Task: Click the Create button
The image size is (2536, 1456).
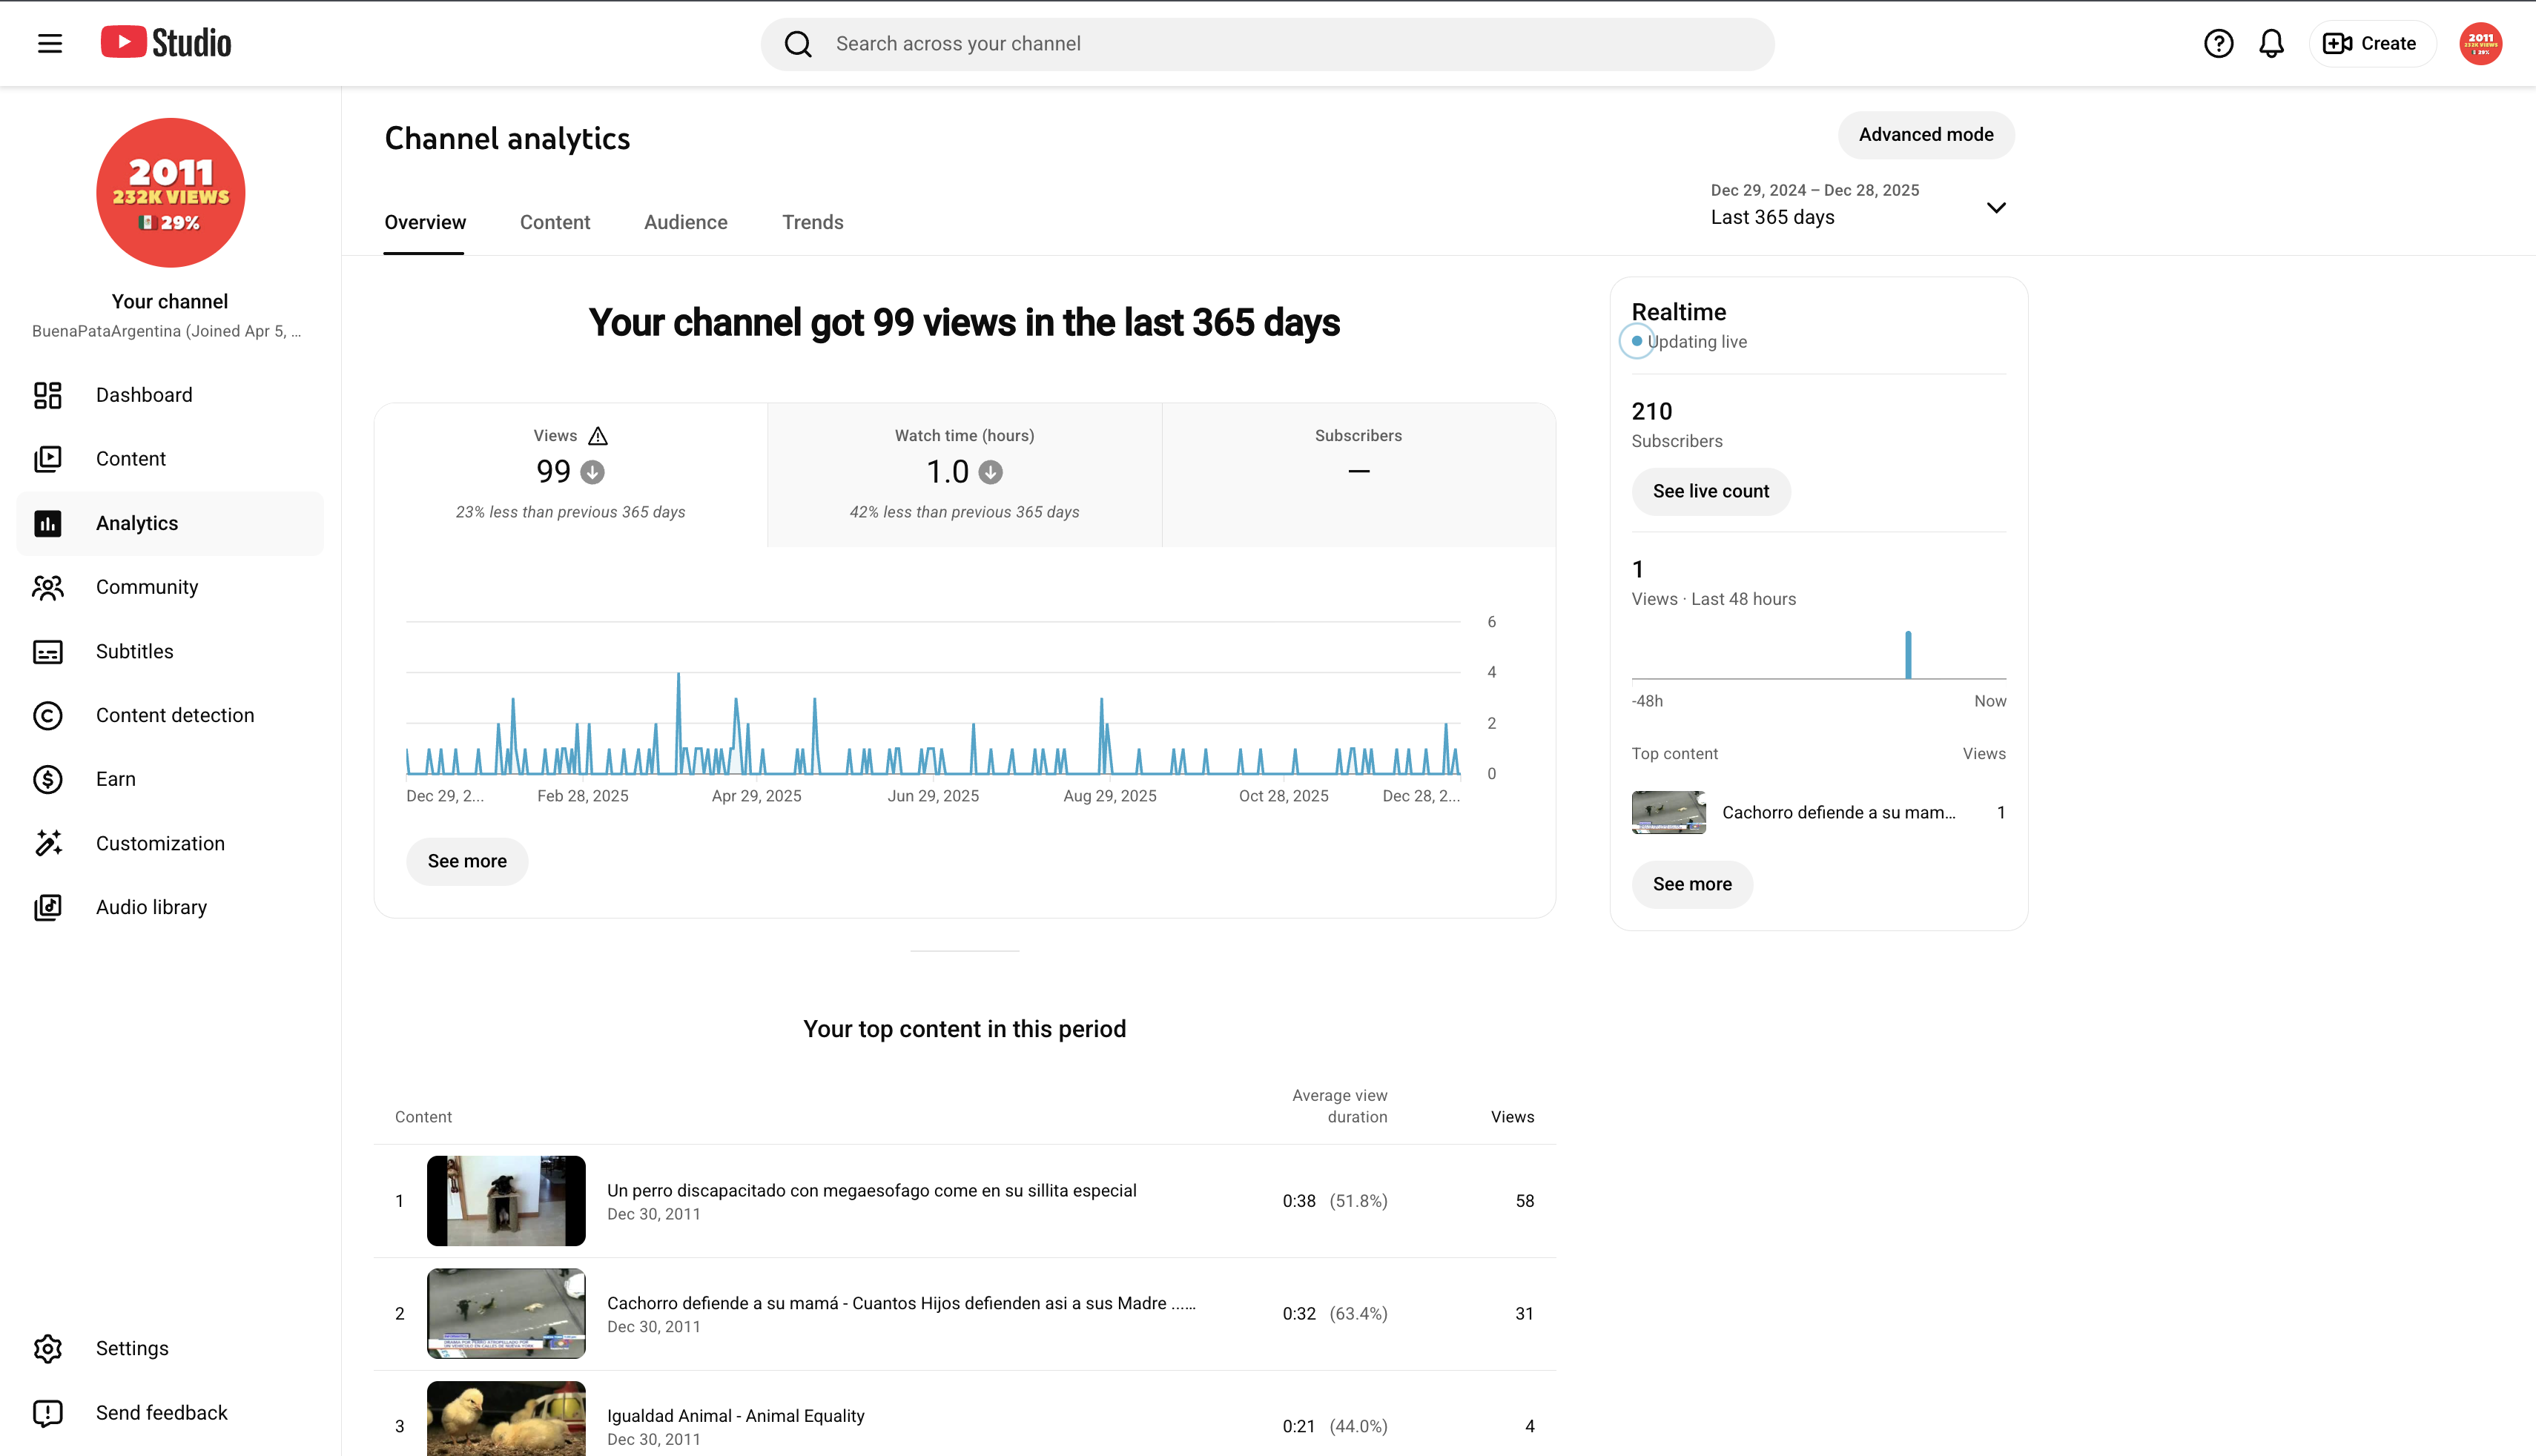Action: [x=2371, y=43]
